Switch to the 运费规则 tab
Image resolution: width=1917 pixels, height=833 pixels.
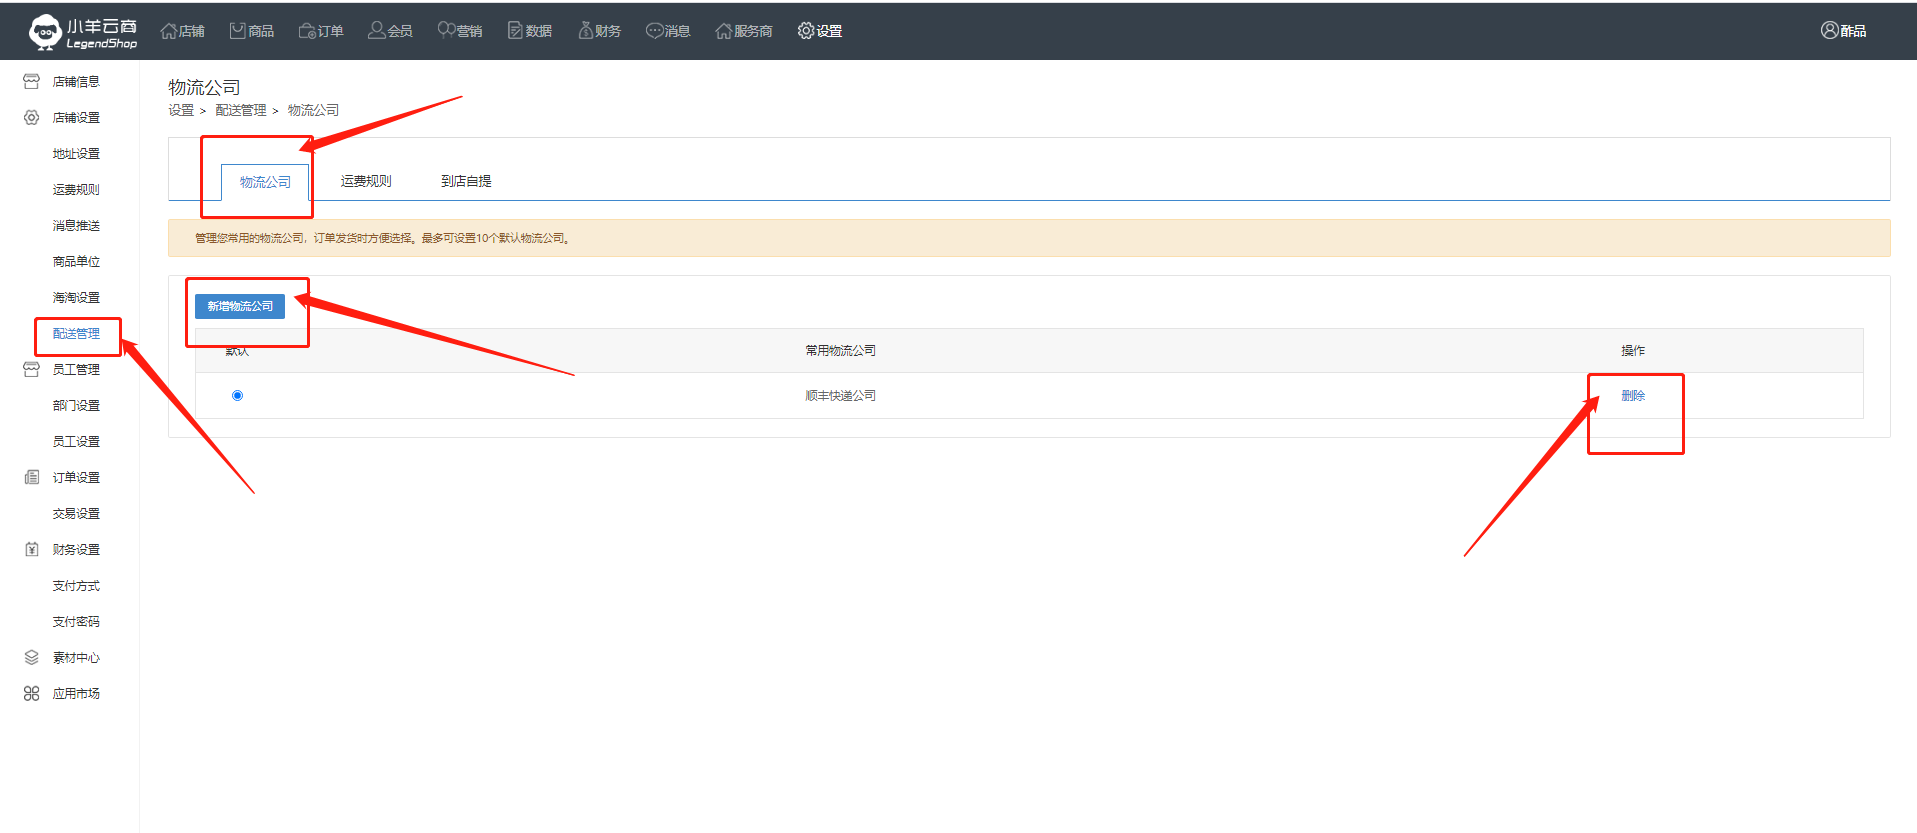(x=366, y=181)
